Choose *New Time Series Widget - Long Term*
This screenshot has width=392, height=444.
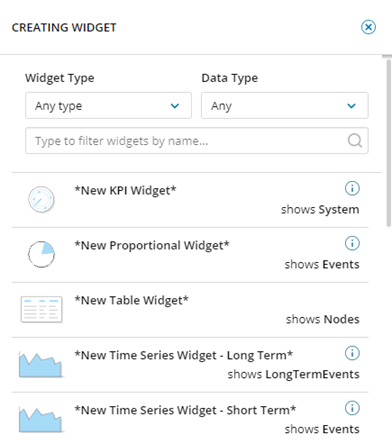point(190,365)
